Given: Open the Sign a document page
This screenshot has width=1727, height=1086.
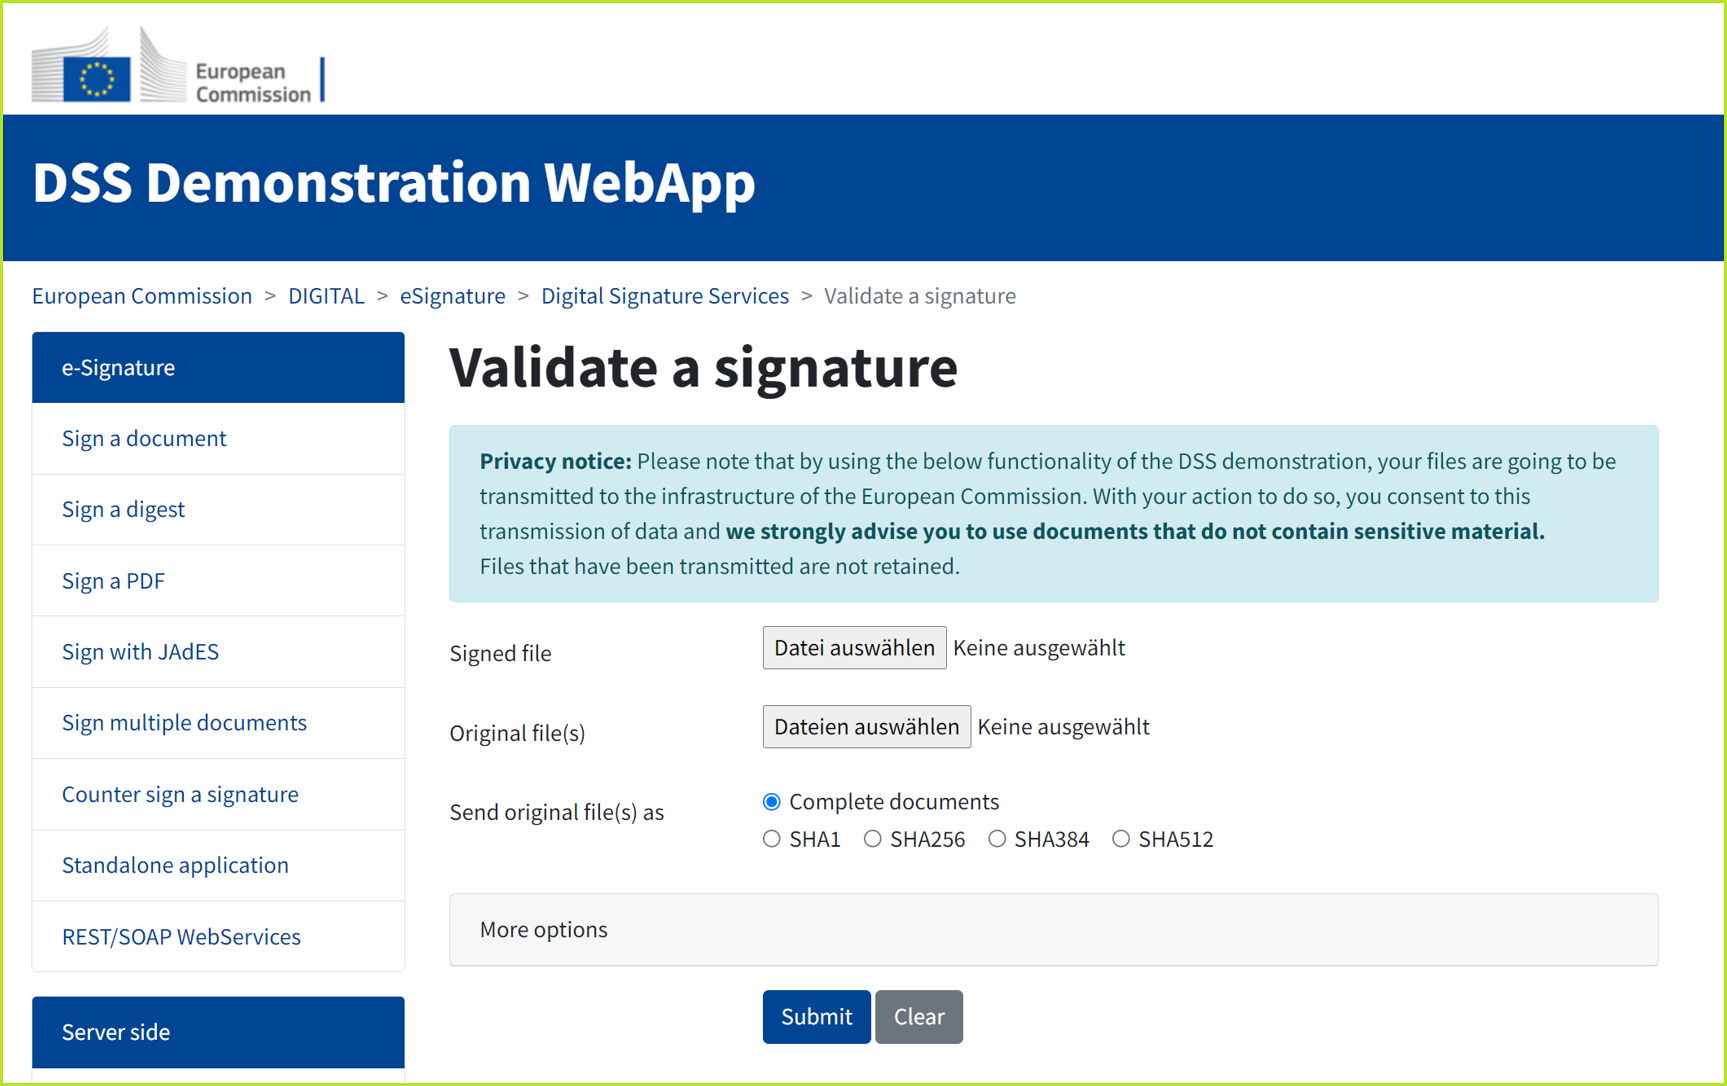Looking at the screenshot, I should click(144, 438).
